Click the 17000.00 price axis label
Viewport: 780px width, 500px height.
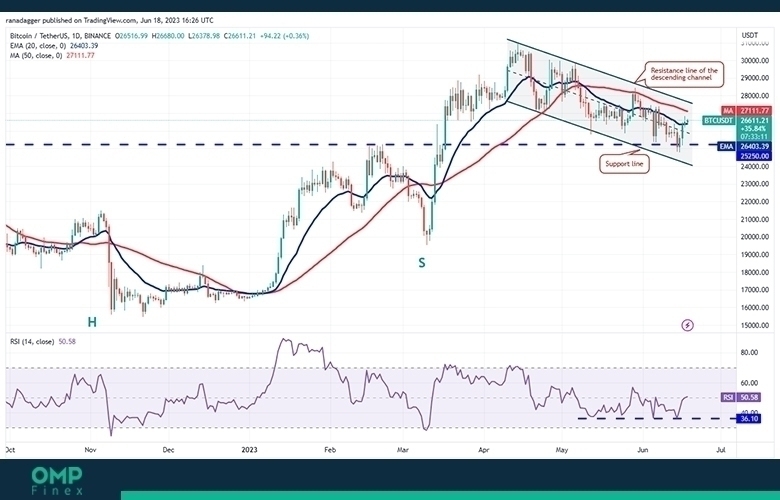(x=755, y=290)
